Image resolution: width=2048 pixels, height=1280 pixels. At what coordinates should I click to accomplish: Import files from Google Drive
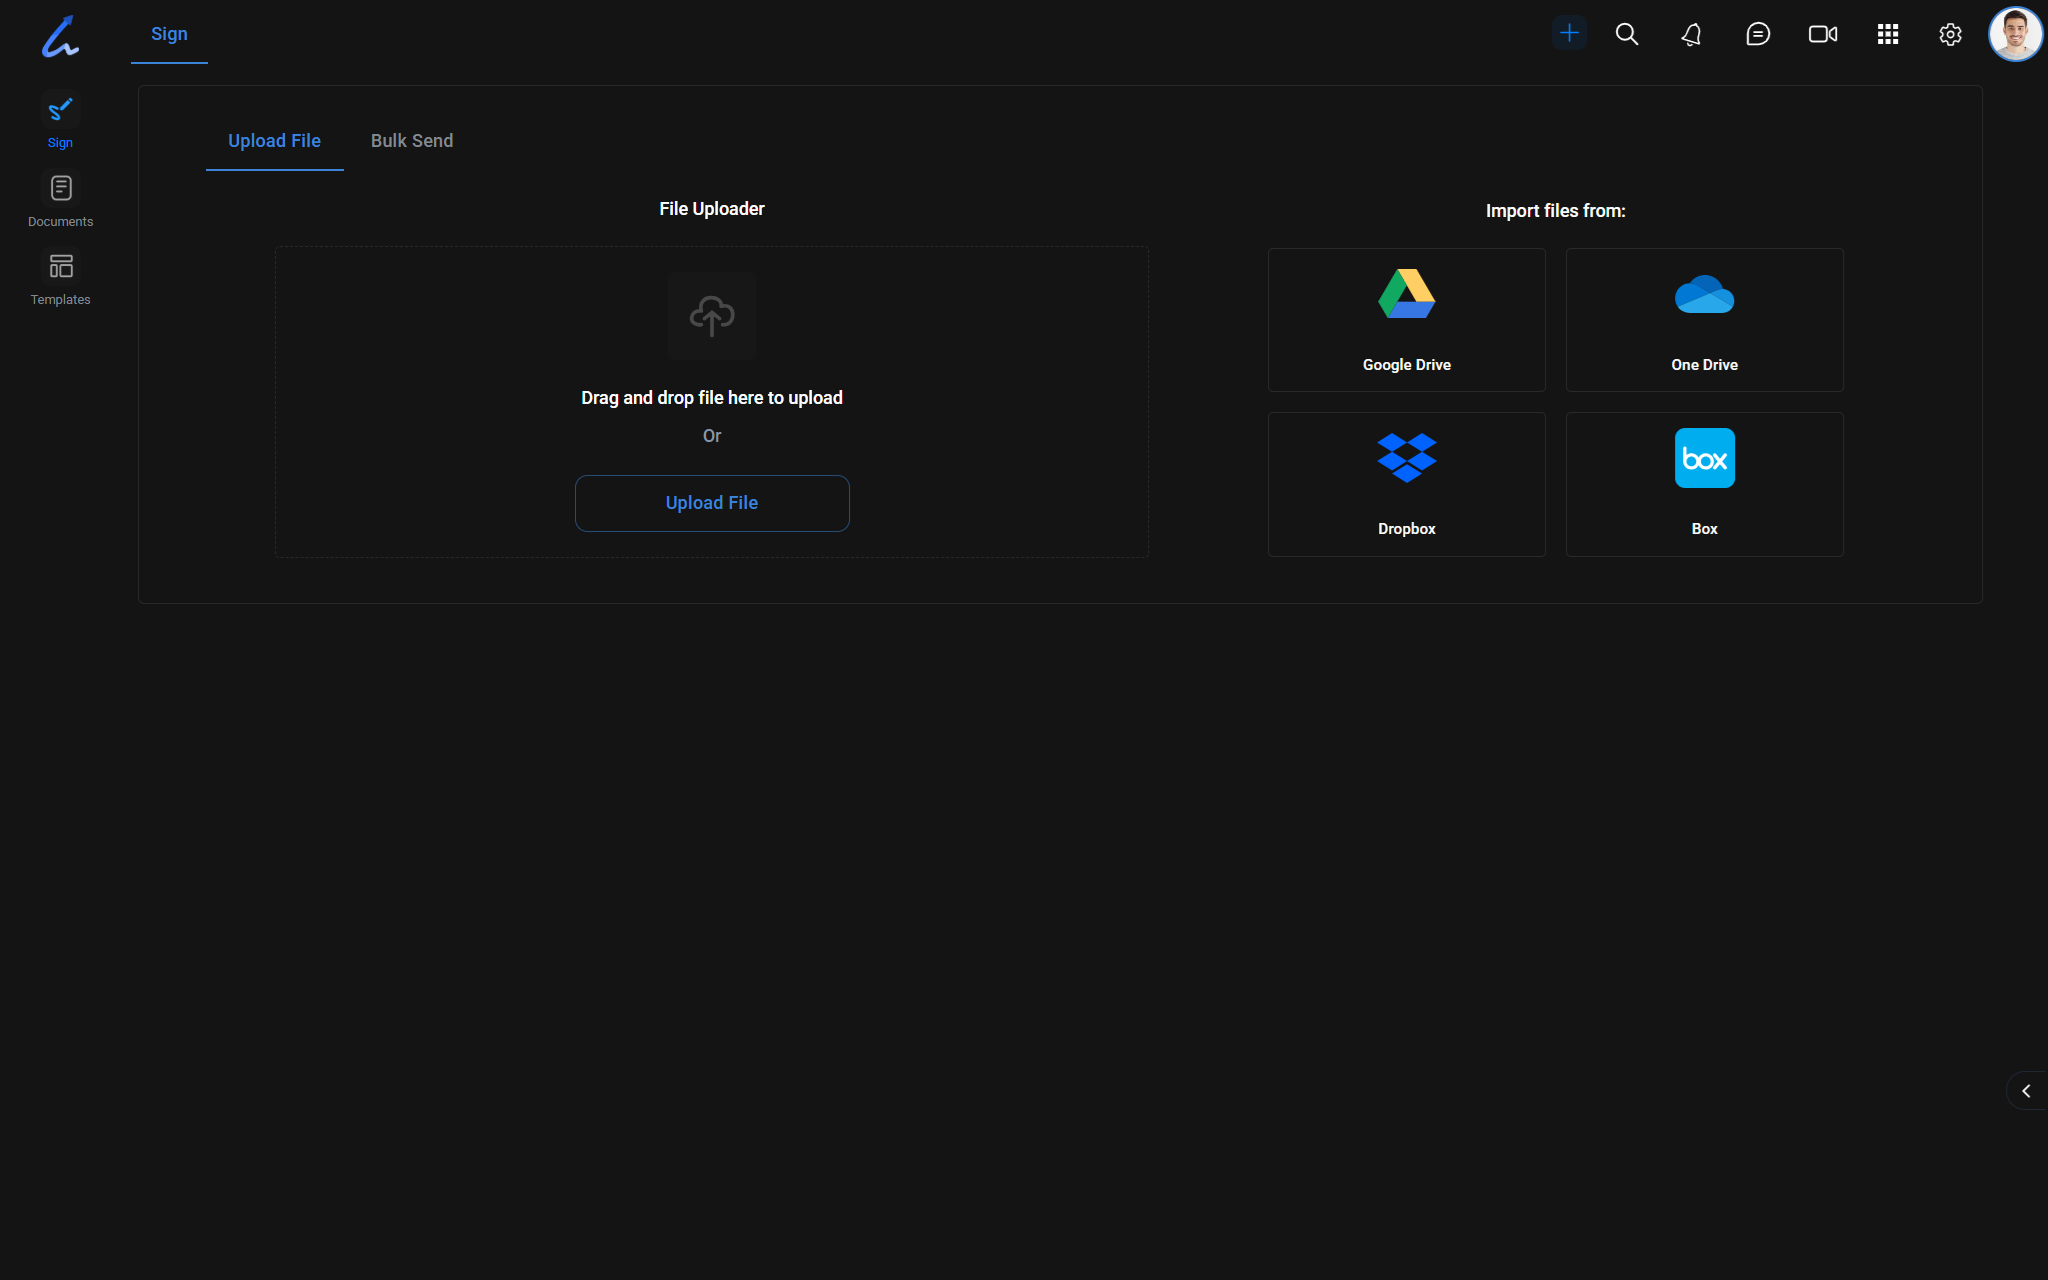point(1406,320)
